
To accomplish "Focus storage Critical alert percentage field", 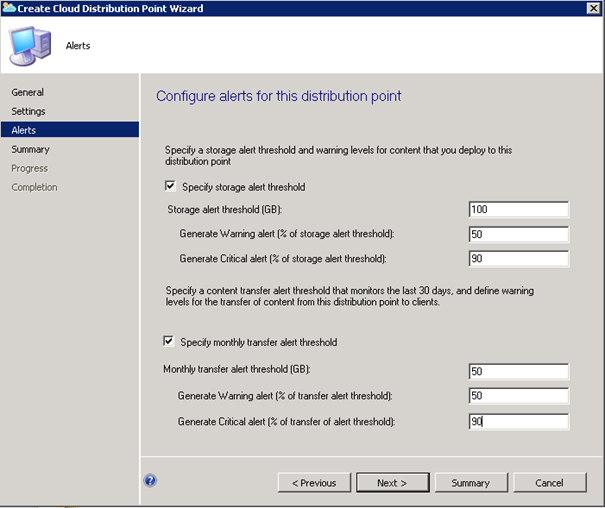I will (518, 259).
